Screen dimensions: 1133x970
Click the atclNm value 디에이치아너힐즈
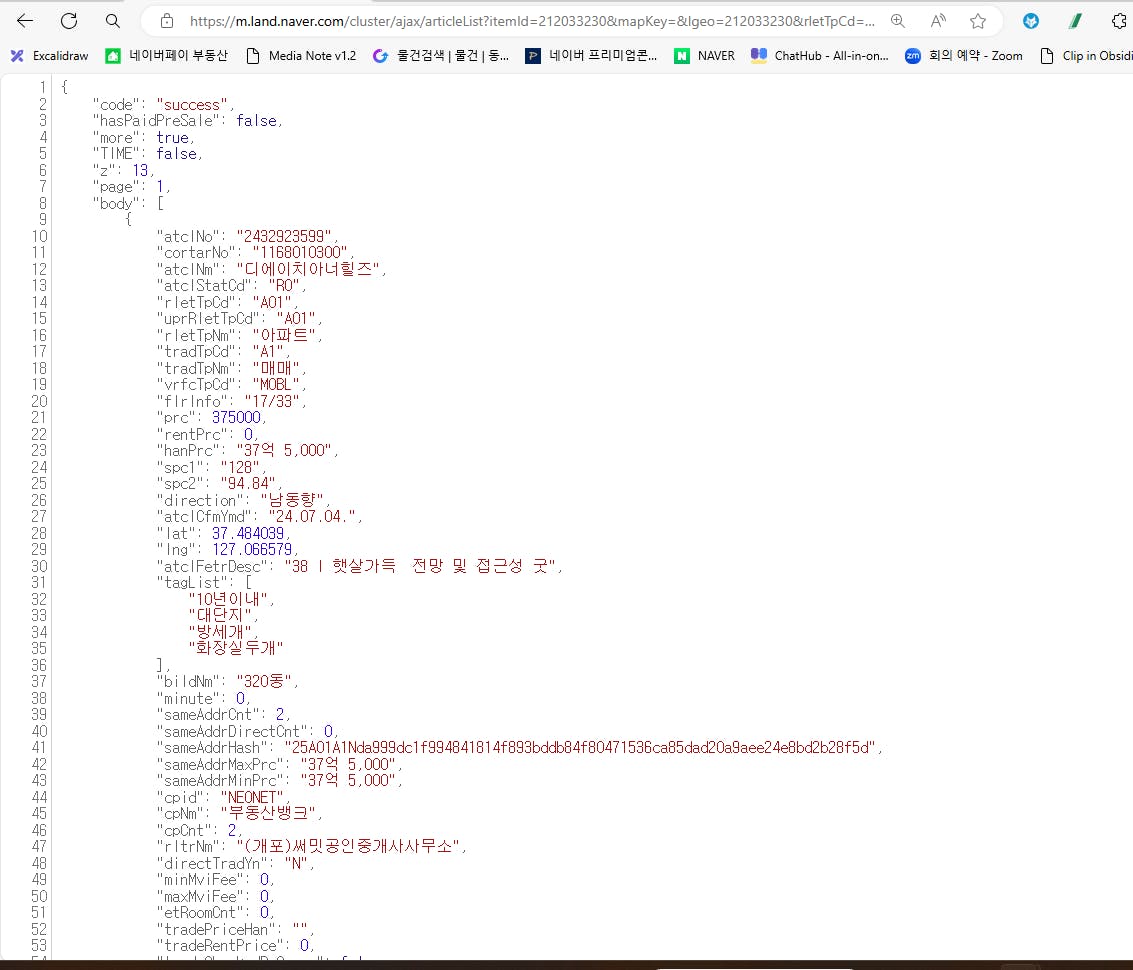(308, 269)
